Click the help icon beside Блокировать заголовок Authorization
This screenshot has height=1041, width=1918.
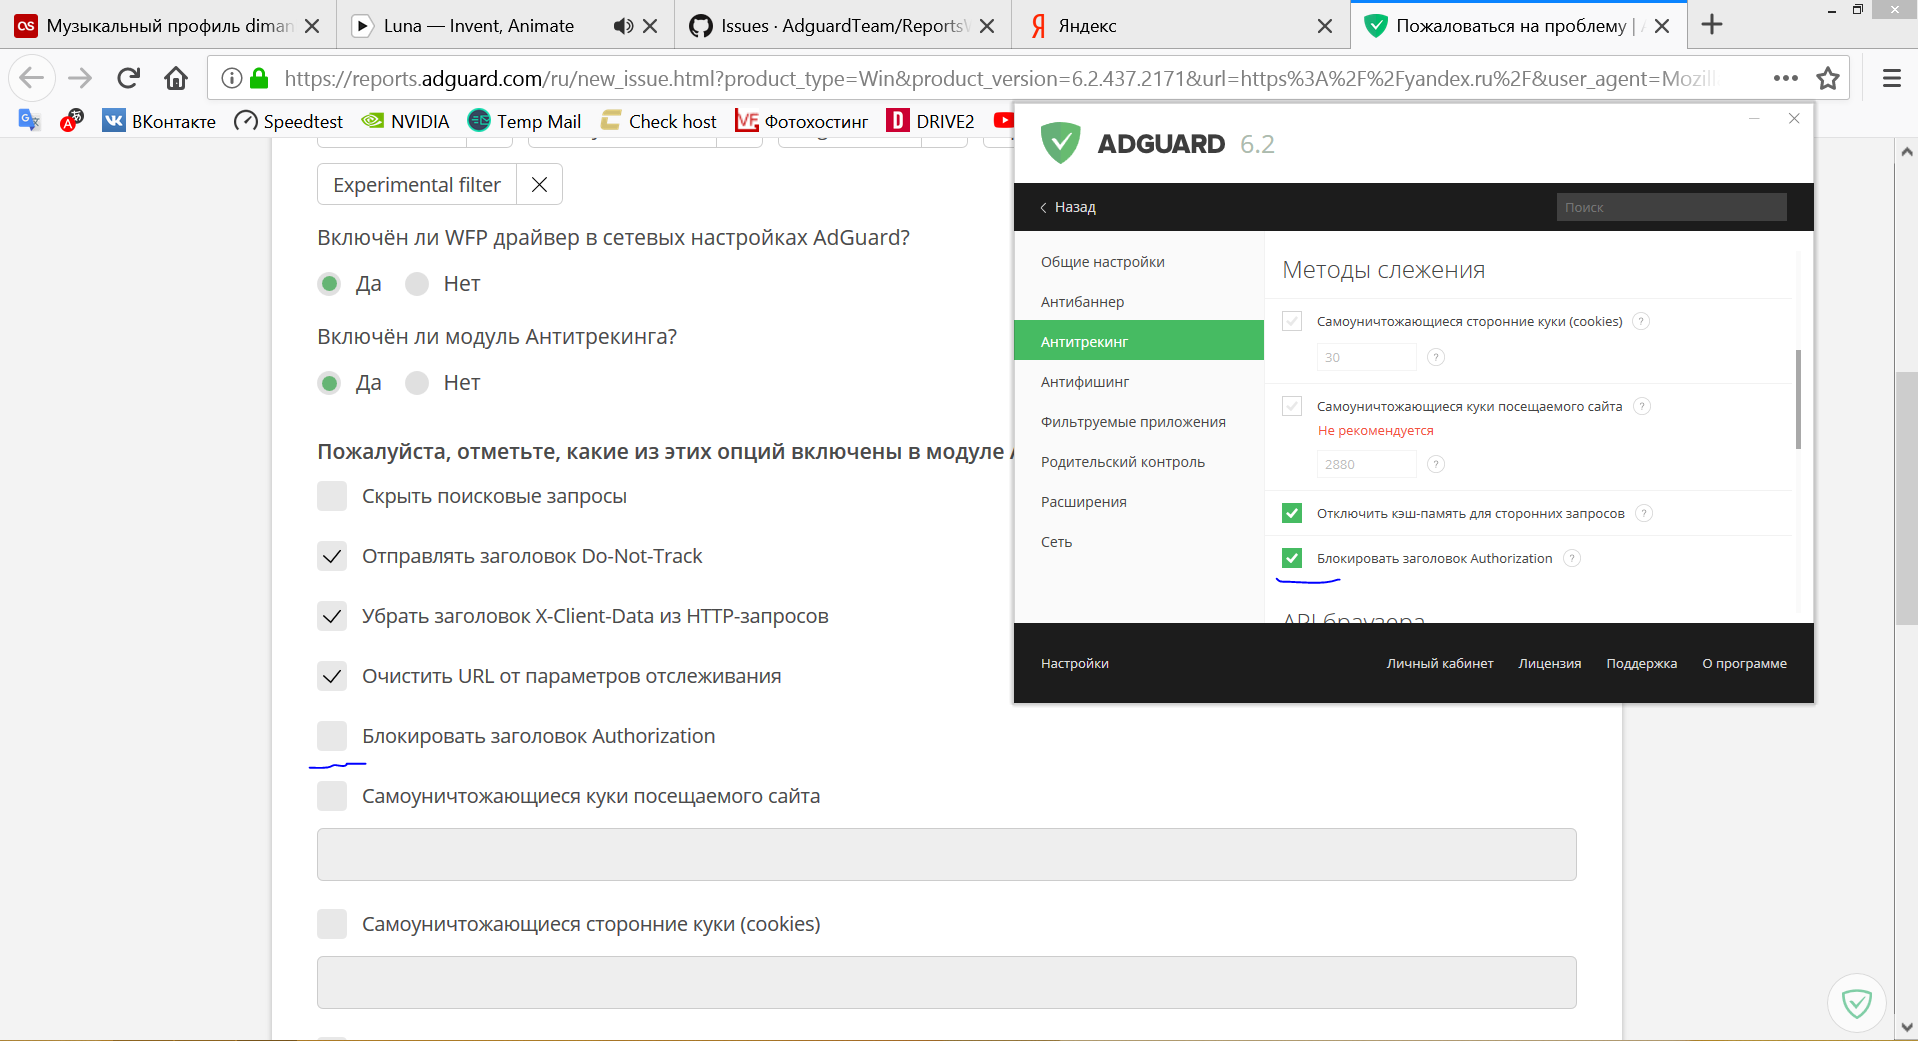pos(1572,558)
